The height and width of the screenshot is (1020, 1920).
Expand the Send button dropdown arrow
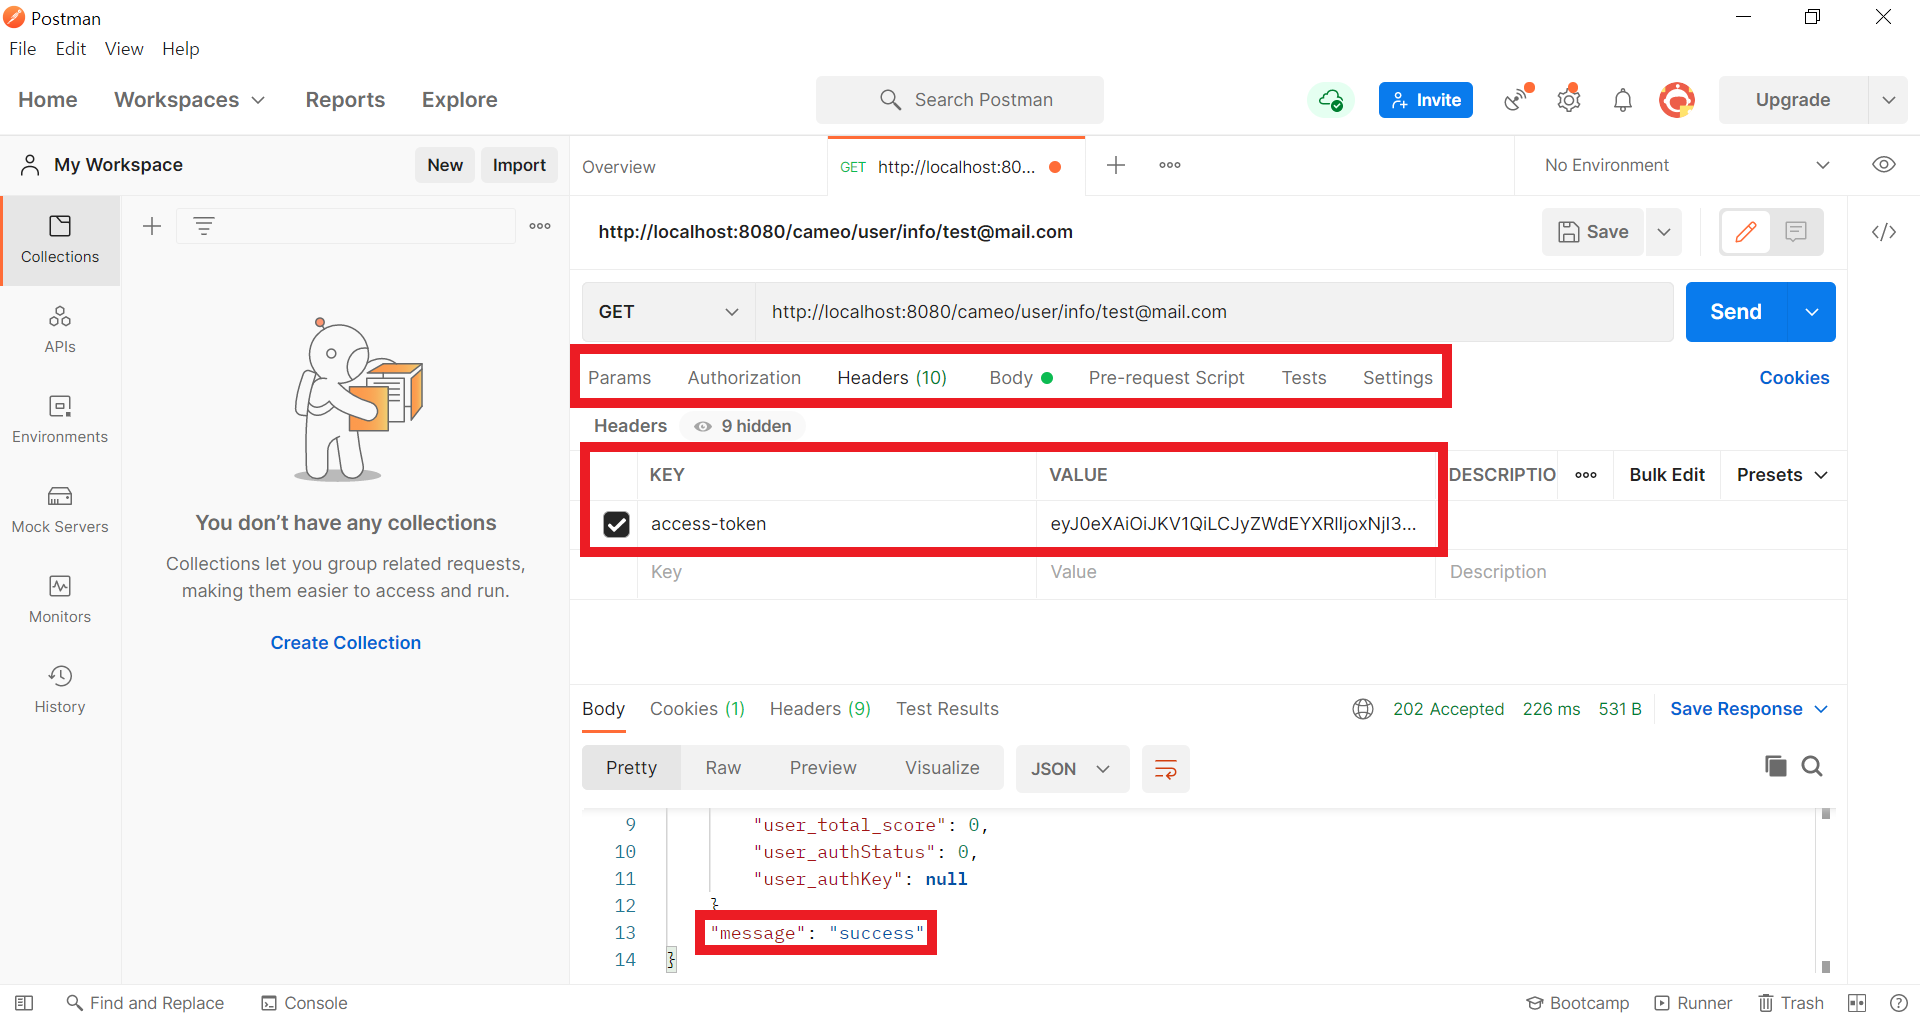coord(1812,312)
